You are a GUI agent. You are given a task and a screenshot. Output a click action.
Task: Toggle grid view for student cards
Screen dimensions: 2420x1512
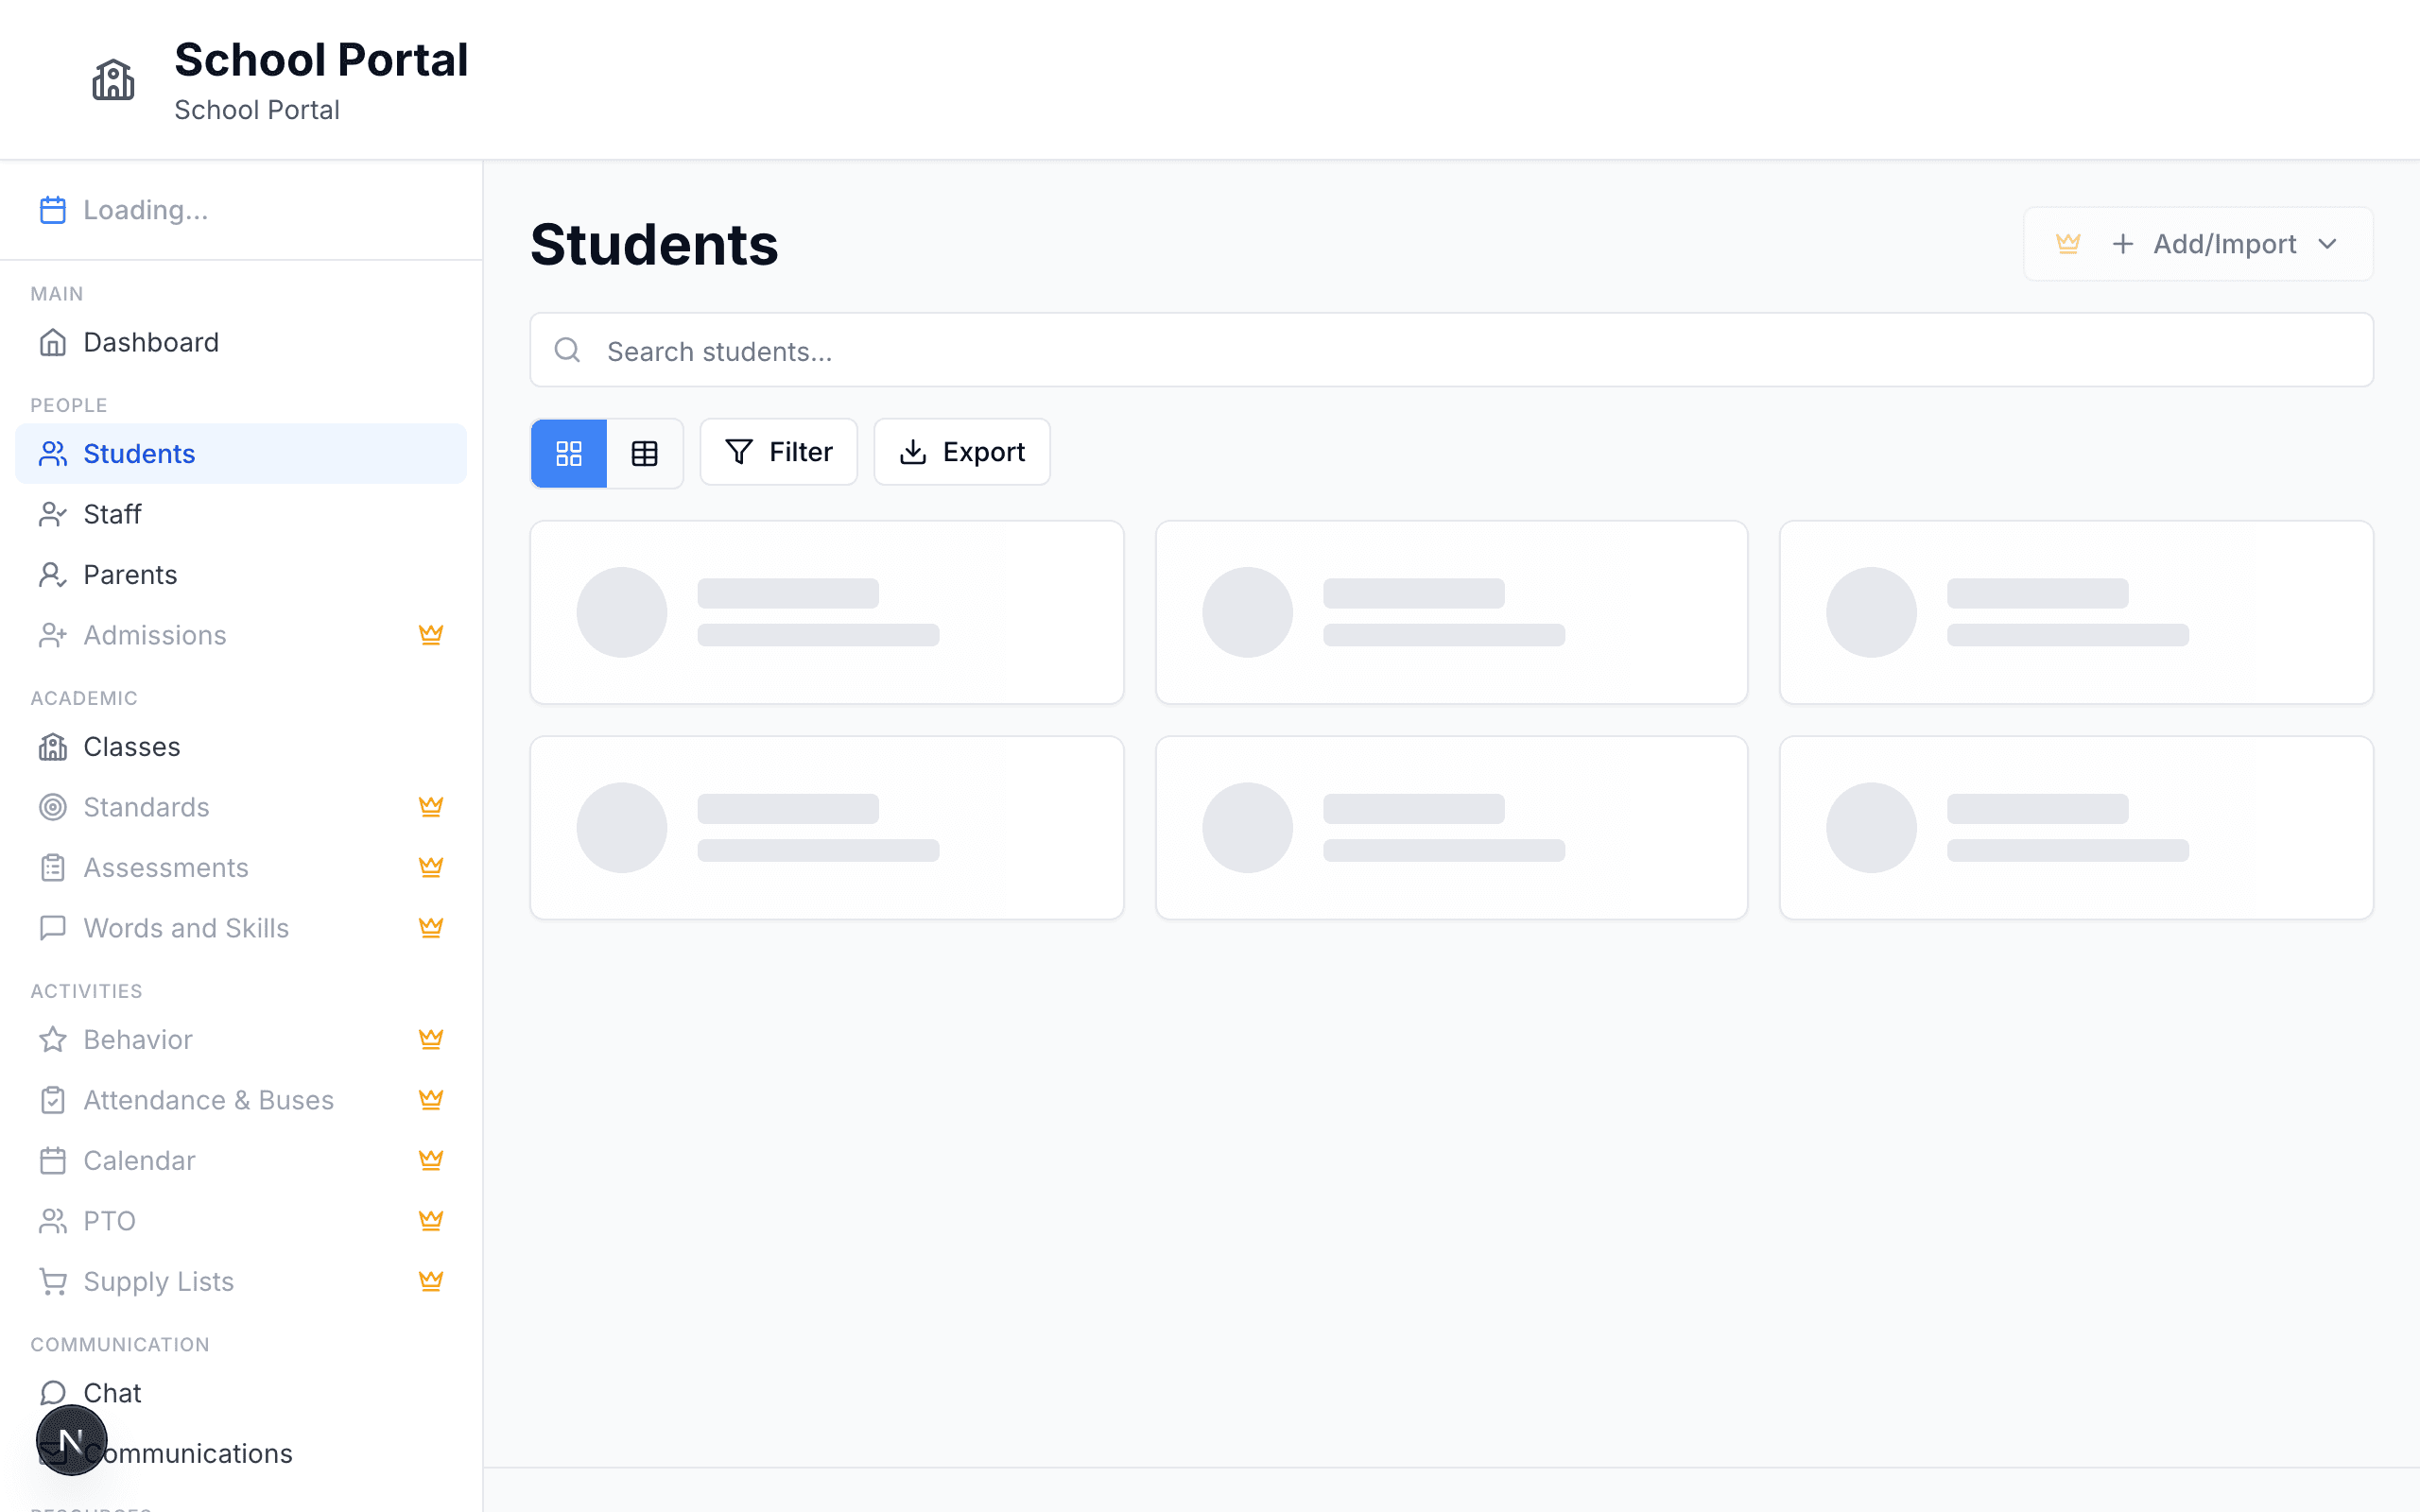tap(568, 452)
